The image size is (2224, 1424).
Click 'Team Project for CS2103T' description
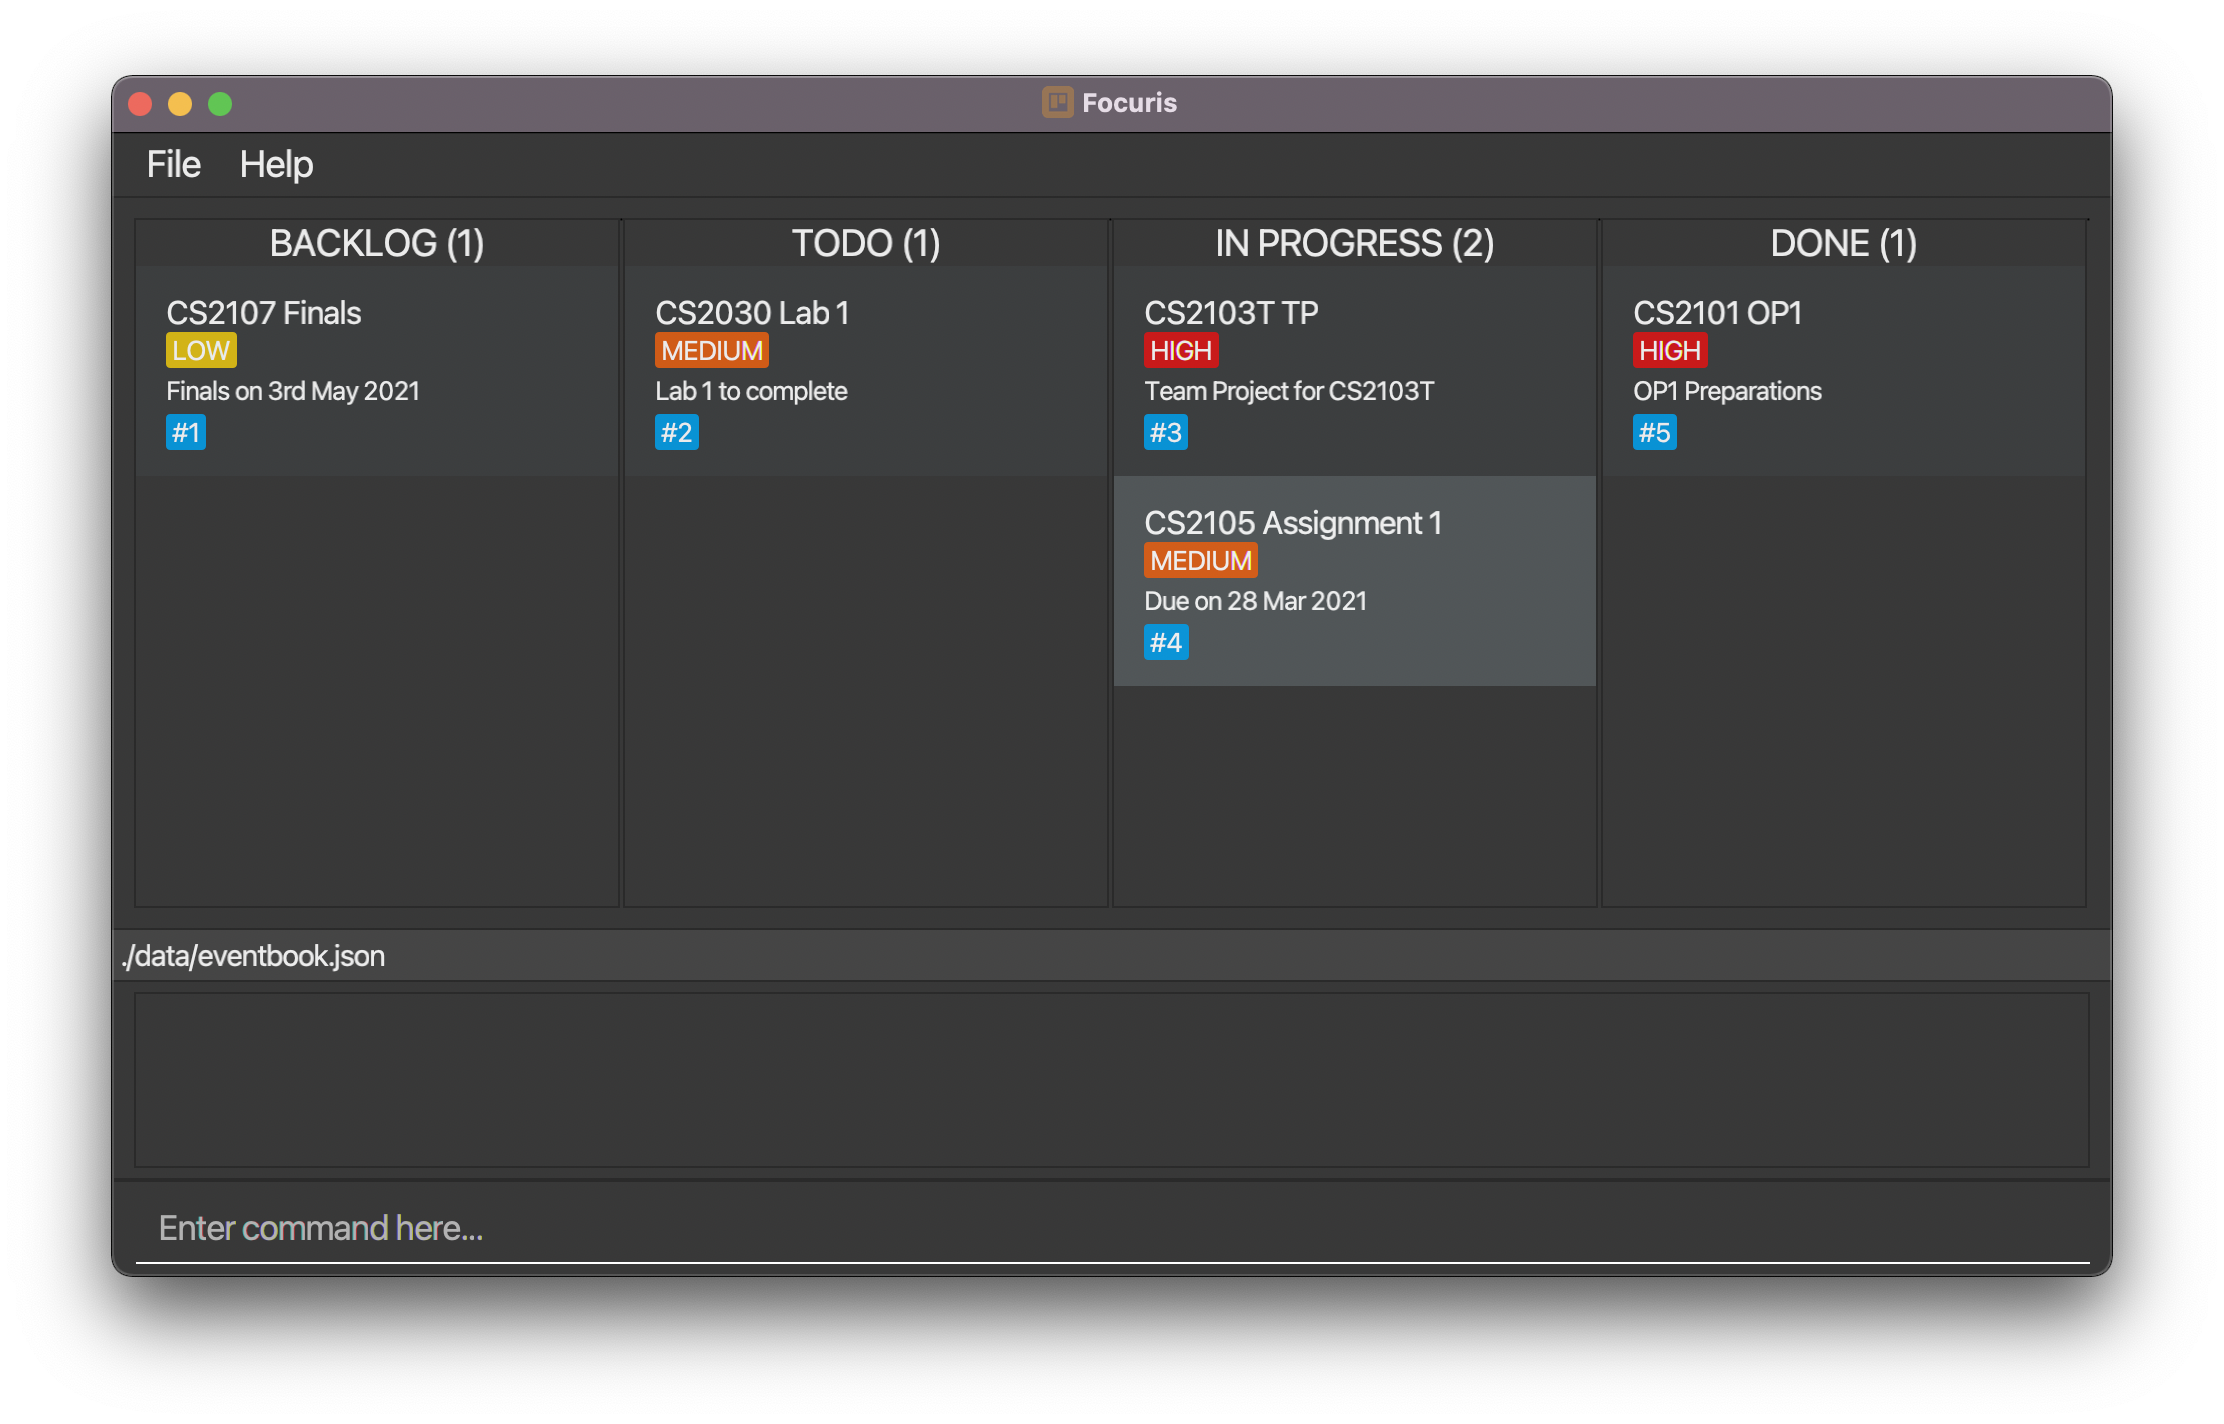coord(1289,391)
